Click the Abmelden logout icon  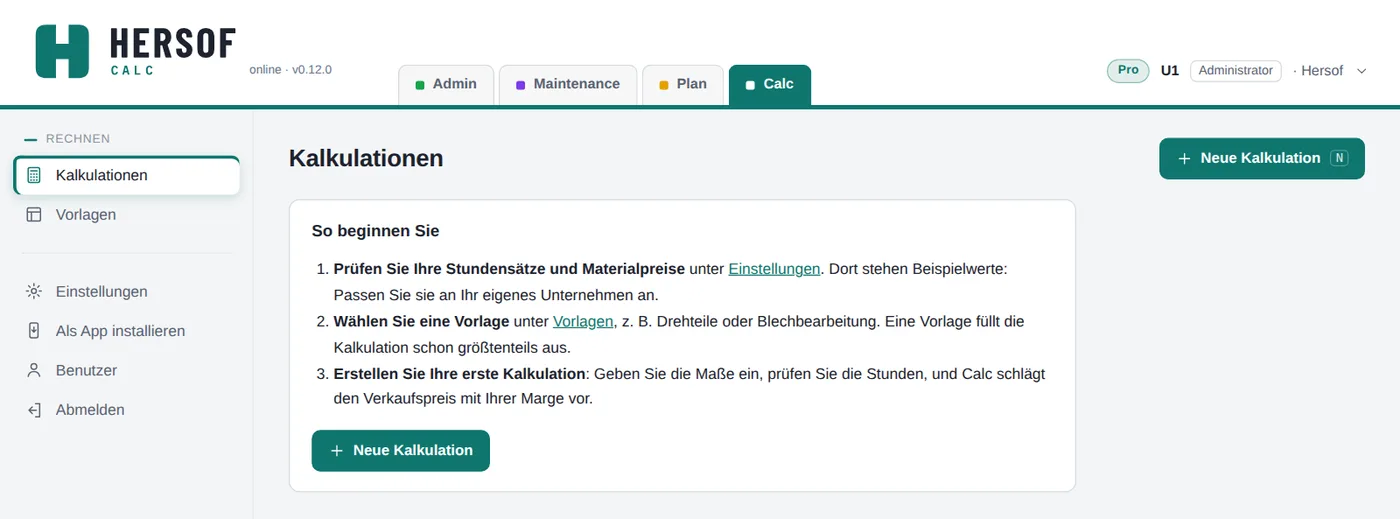click(34, 410)
